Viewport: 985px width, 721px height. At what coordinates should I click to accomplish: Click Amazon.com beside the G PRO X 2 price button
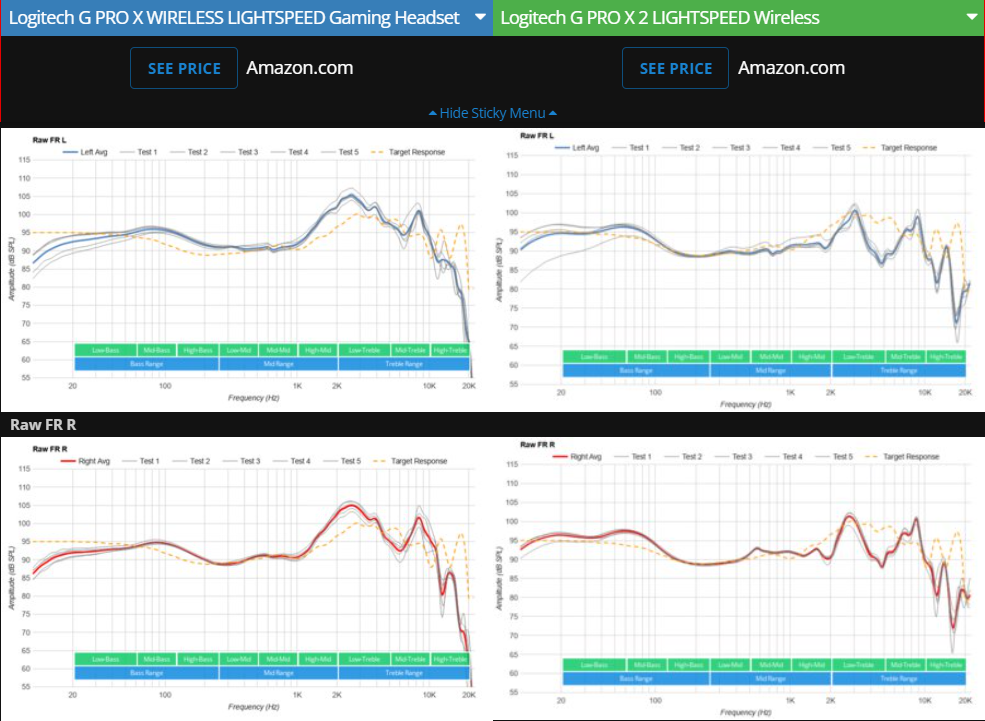791,68
